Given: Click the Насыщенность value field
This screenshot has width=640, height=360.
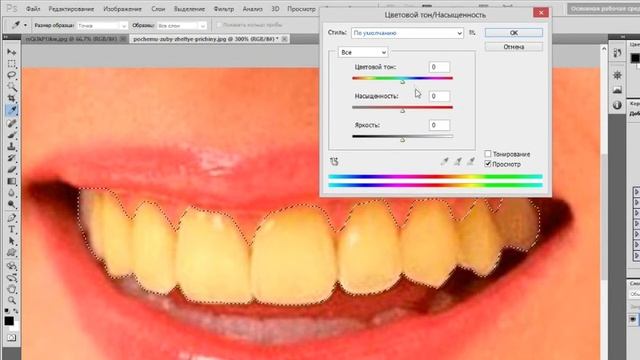Looking at the screenshot, I should [x=439, y=96].
